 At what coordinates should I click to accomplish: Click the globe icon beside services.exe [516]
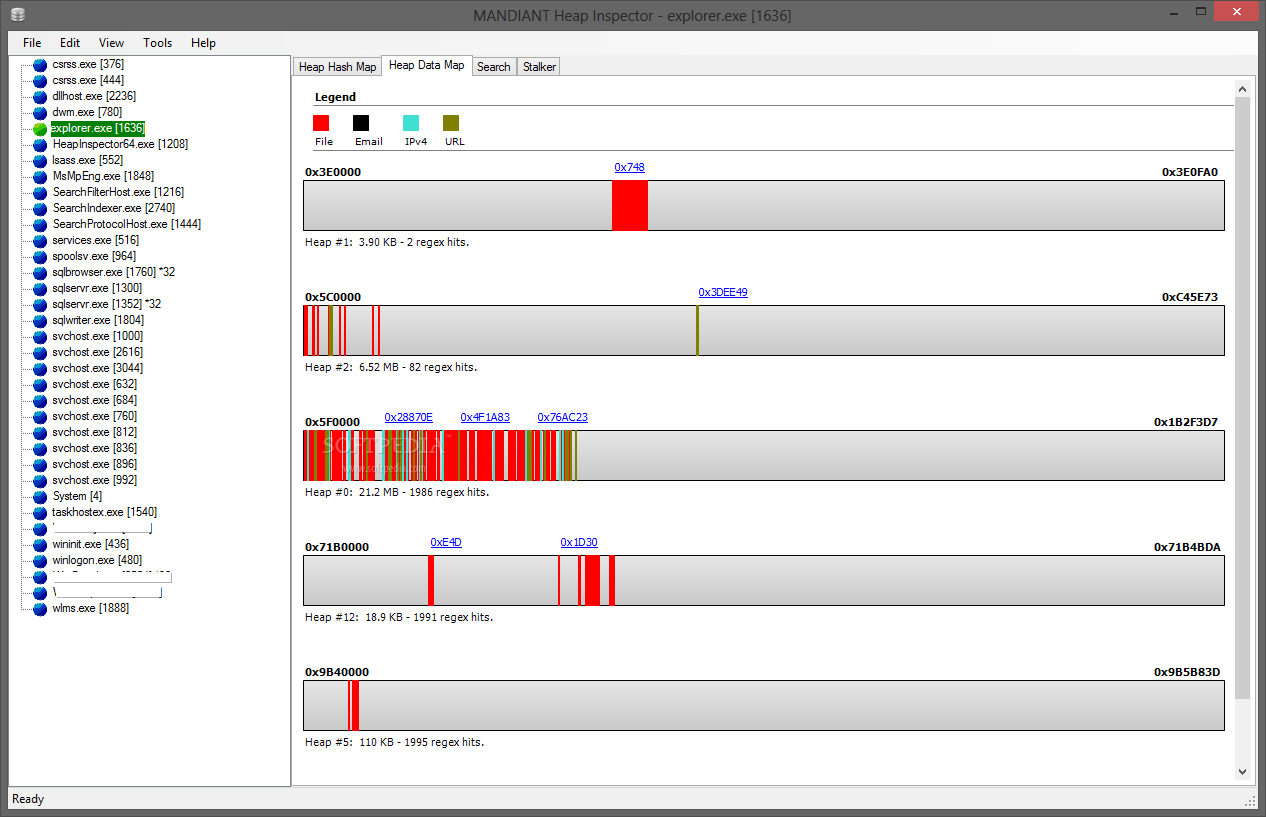point(40,241)
